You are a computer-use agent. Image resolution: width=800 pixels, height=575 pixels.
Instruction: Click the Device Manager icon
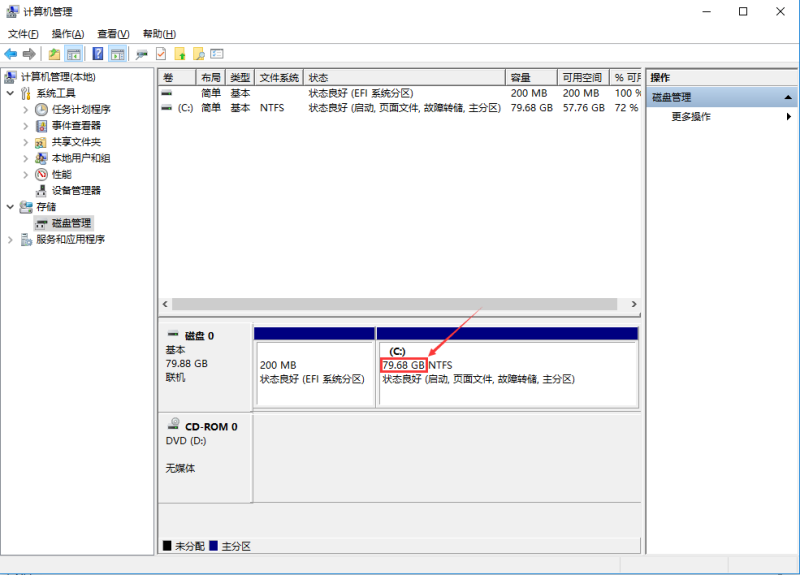[x=41, y=191]
